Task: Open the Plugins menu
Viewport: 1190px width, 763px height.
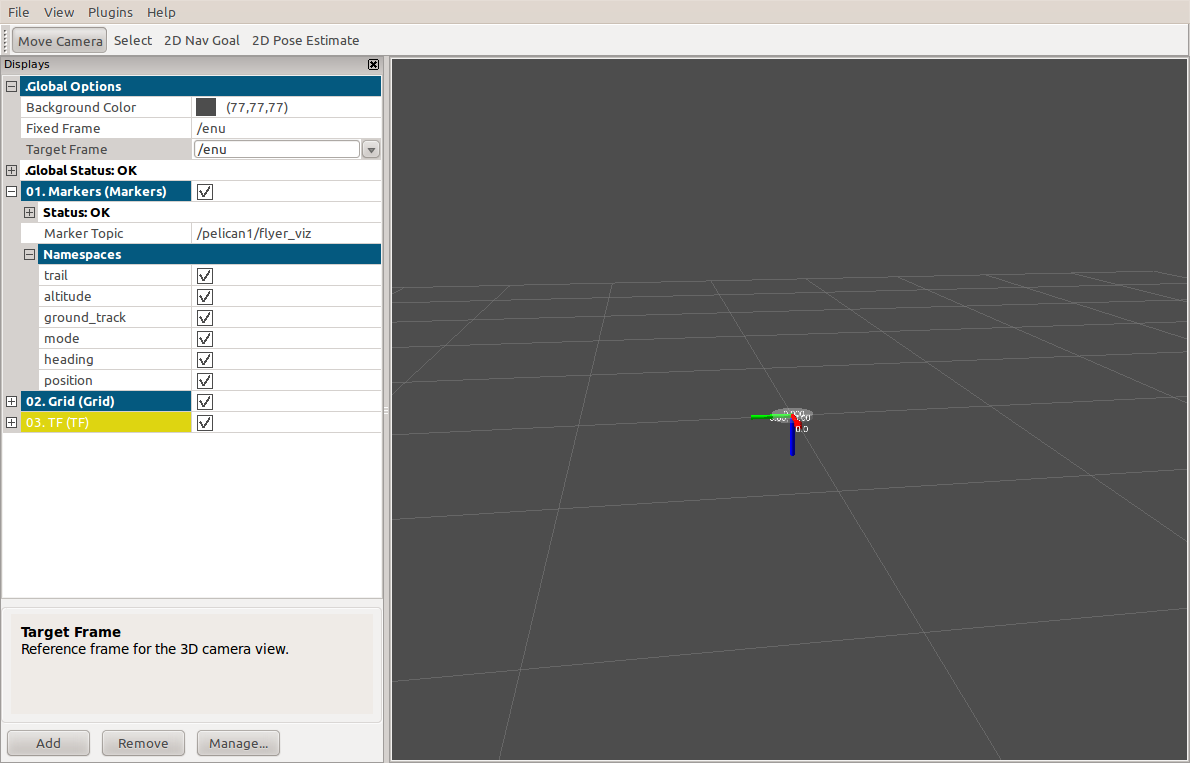Action: (x=110, y=12)
